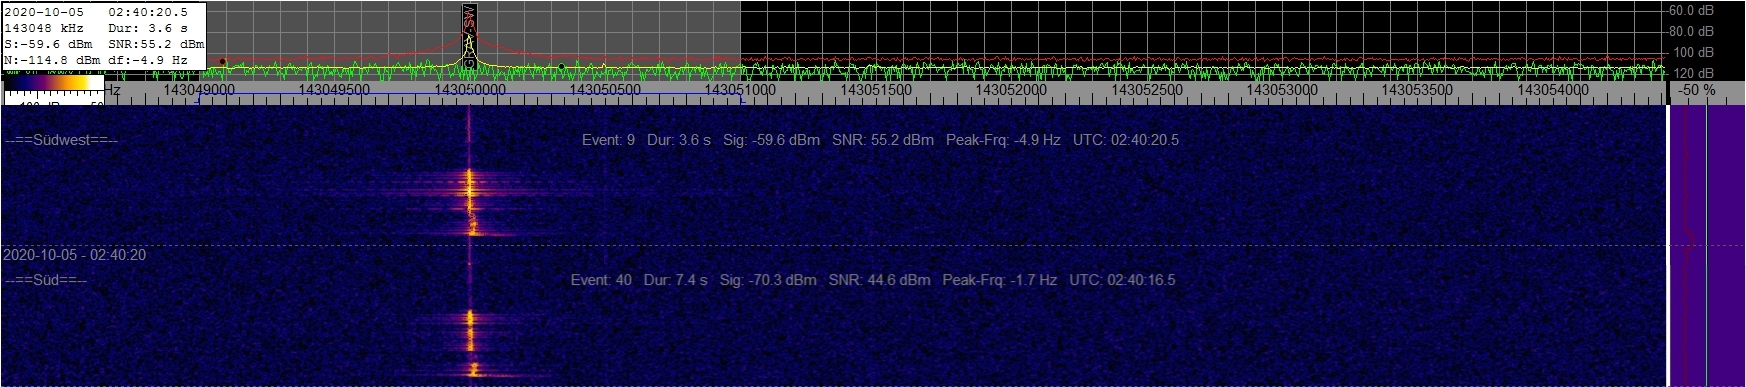Click the 143051500 frequency tick label
The image size is (1746, 387).
pos(876,90)
